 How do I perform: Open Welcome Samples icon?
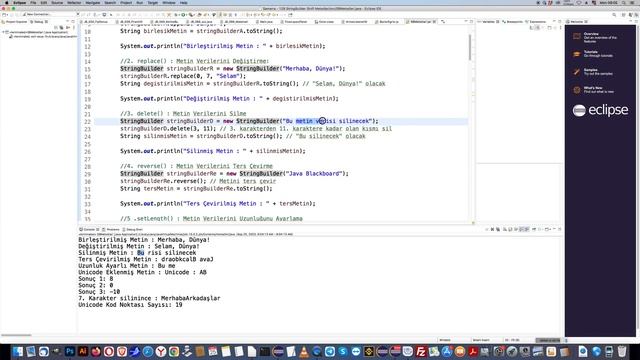point(577,72)
